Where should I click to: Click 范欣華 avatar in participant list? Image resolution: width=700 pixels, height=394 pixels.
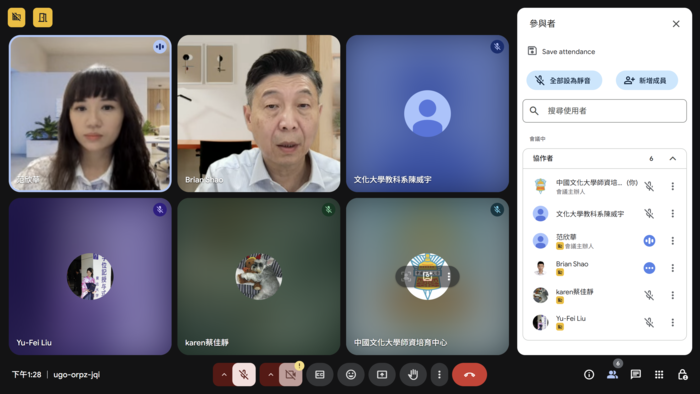pos(541,241)
